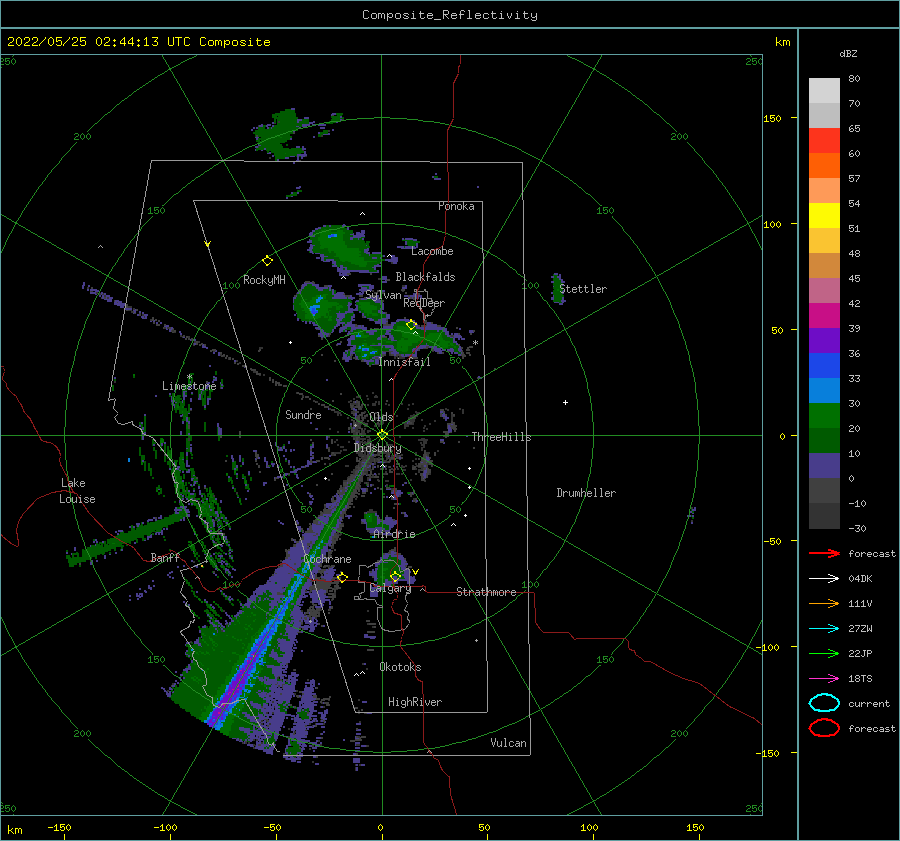Click the ThreeHills label
The height and width of the screenshot is (841, 900).
[x=502, y=437]
